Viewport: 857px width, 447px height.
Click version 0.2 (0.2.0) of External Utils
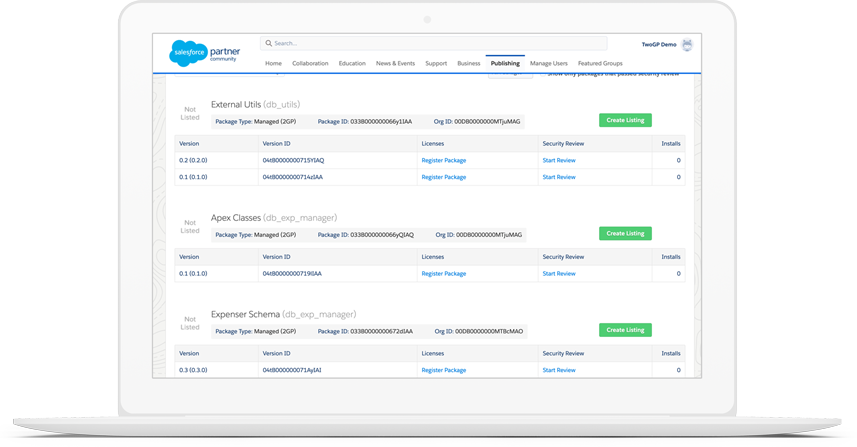(x=193, y=161)
